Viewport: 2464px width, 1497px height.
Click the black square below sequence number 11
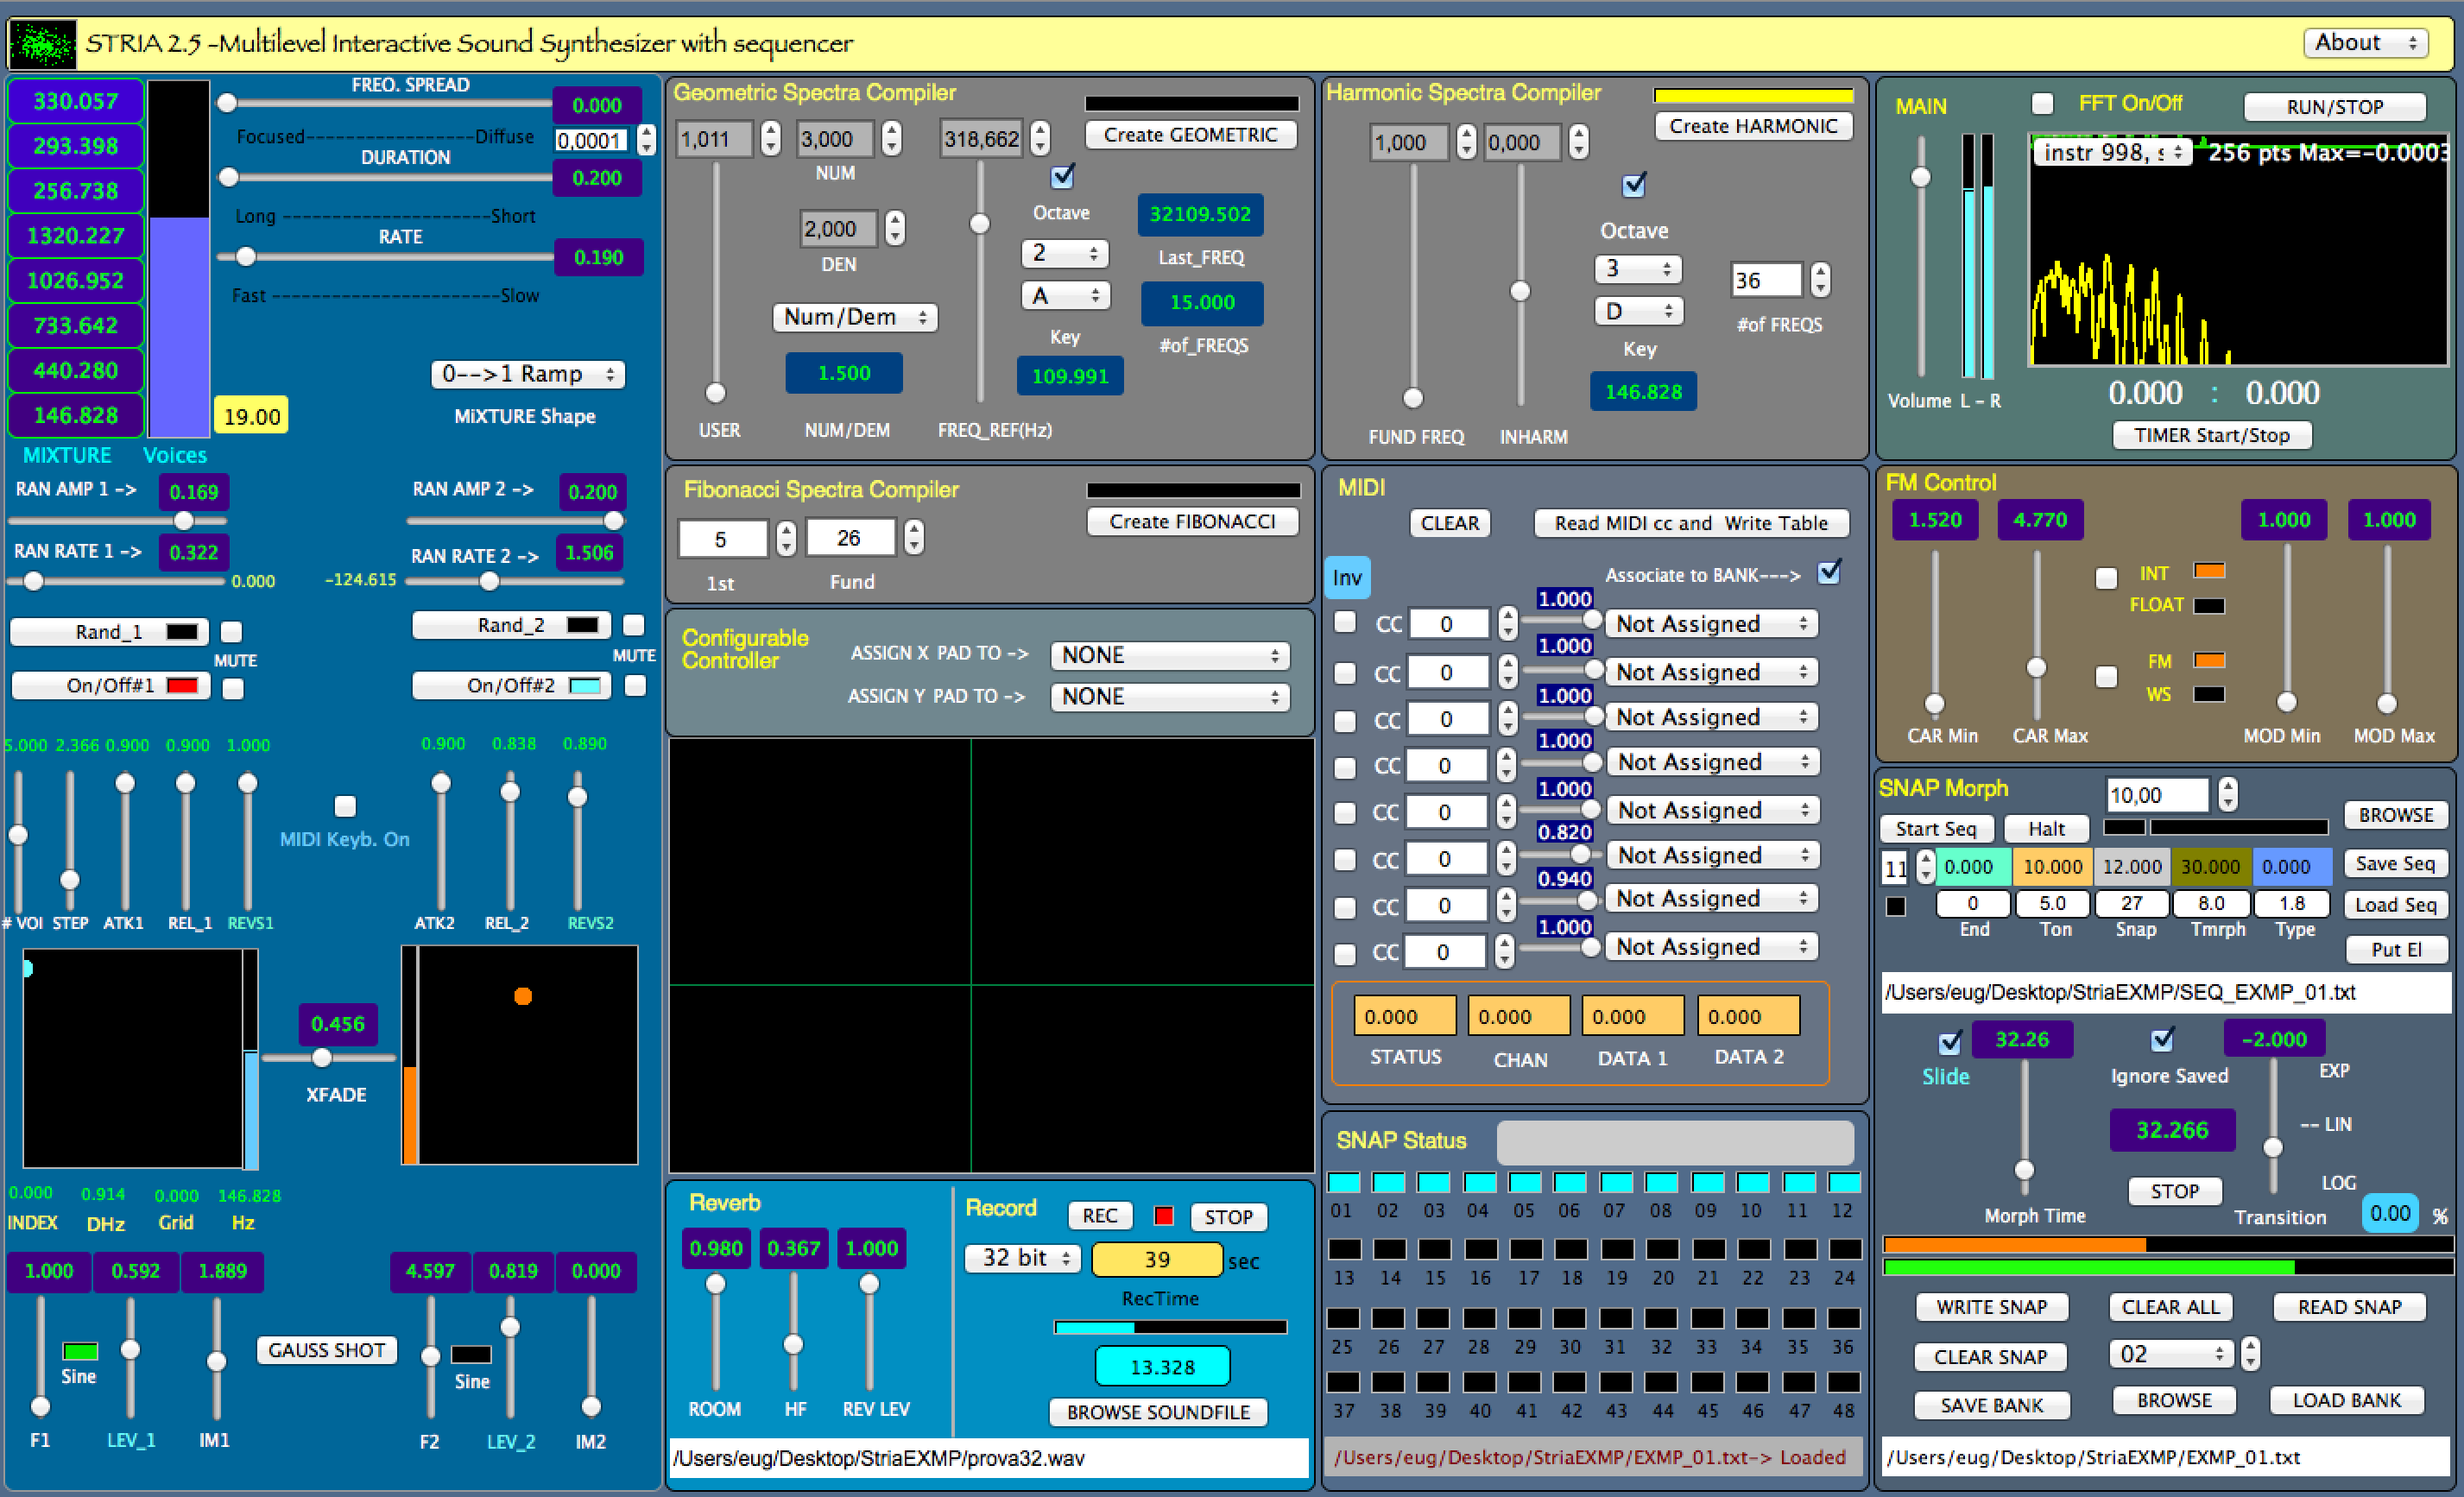tap(1895, 907)
